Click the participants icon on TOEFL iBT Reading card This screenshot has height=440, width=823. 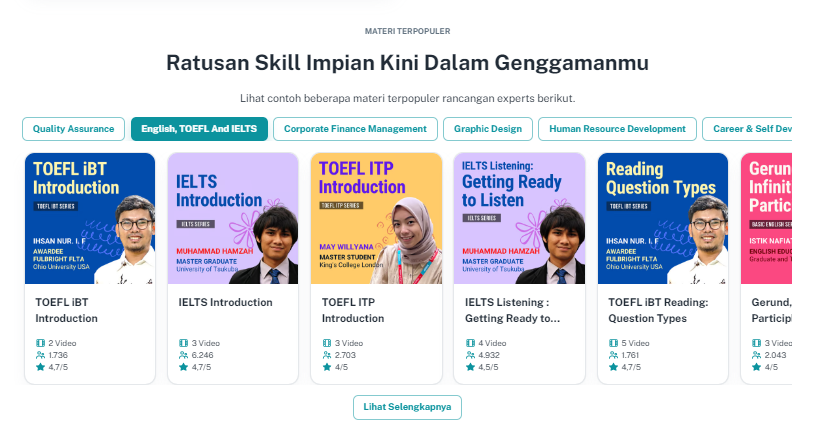613,355
